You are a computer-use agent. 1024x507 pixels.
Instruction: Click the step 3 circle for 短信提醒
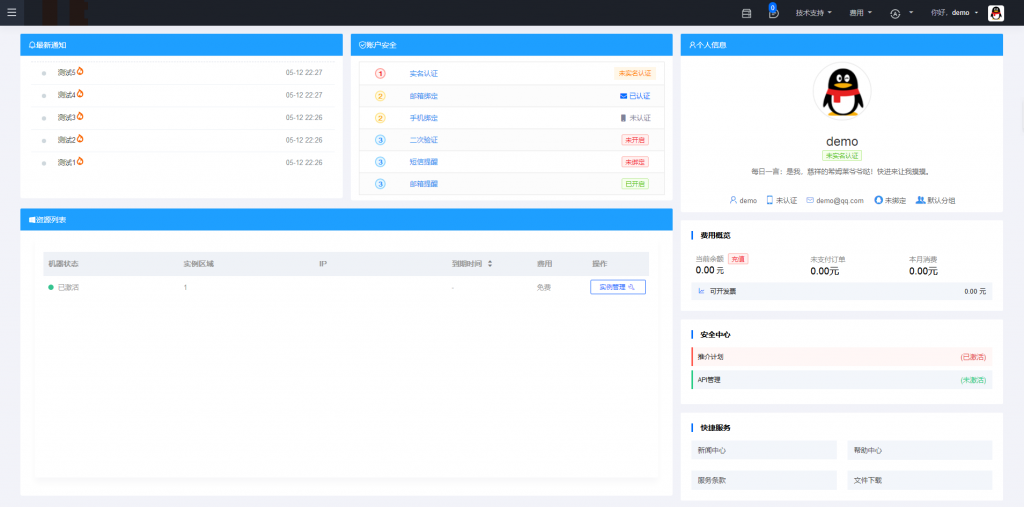[380, 162]
